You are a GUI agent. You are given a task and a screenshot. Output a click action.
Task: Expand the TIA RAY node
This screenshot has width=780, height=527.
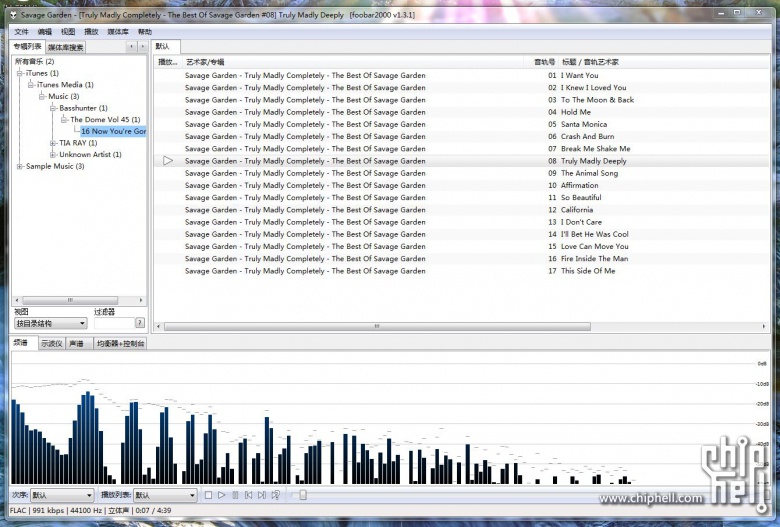[53, 143]
